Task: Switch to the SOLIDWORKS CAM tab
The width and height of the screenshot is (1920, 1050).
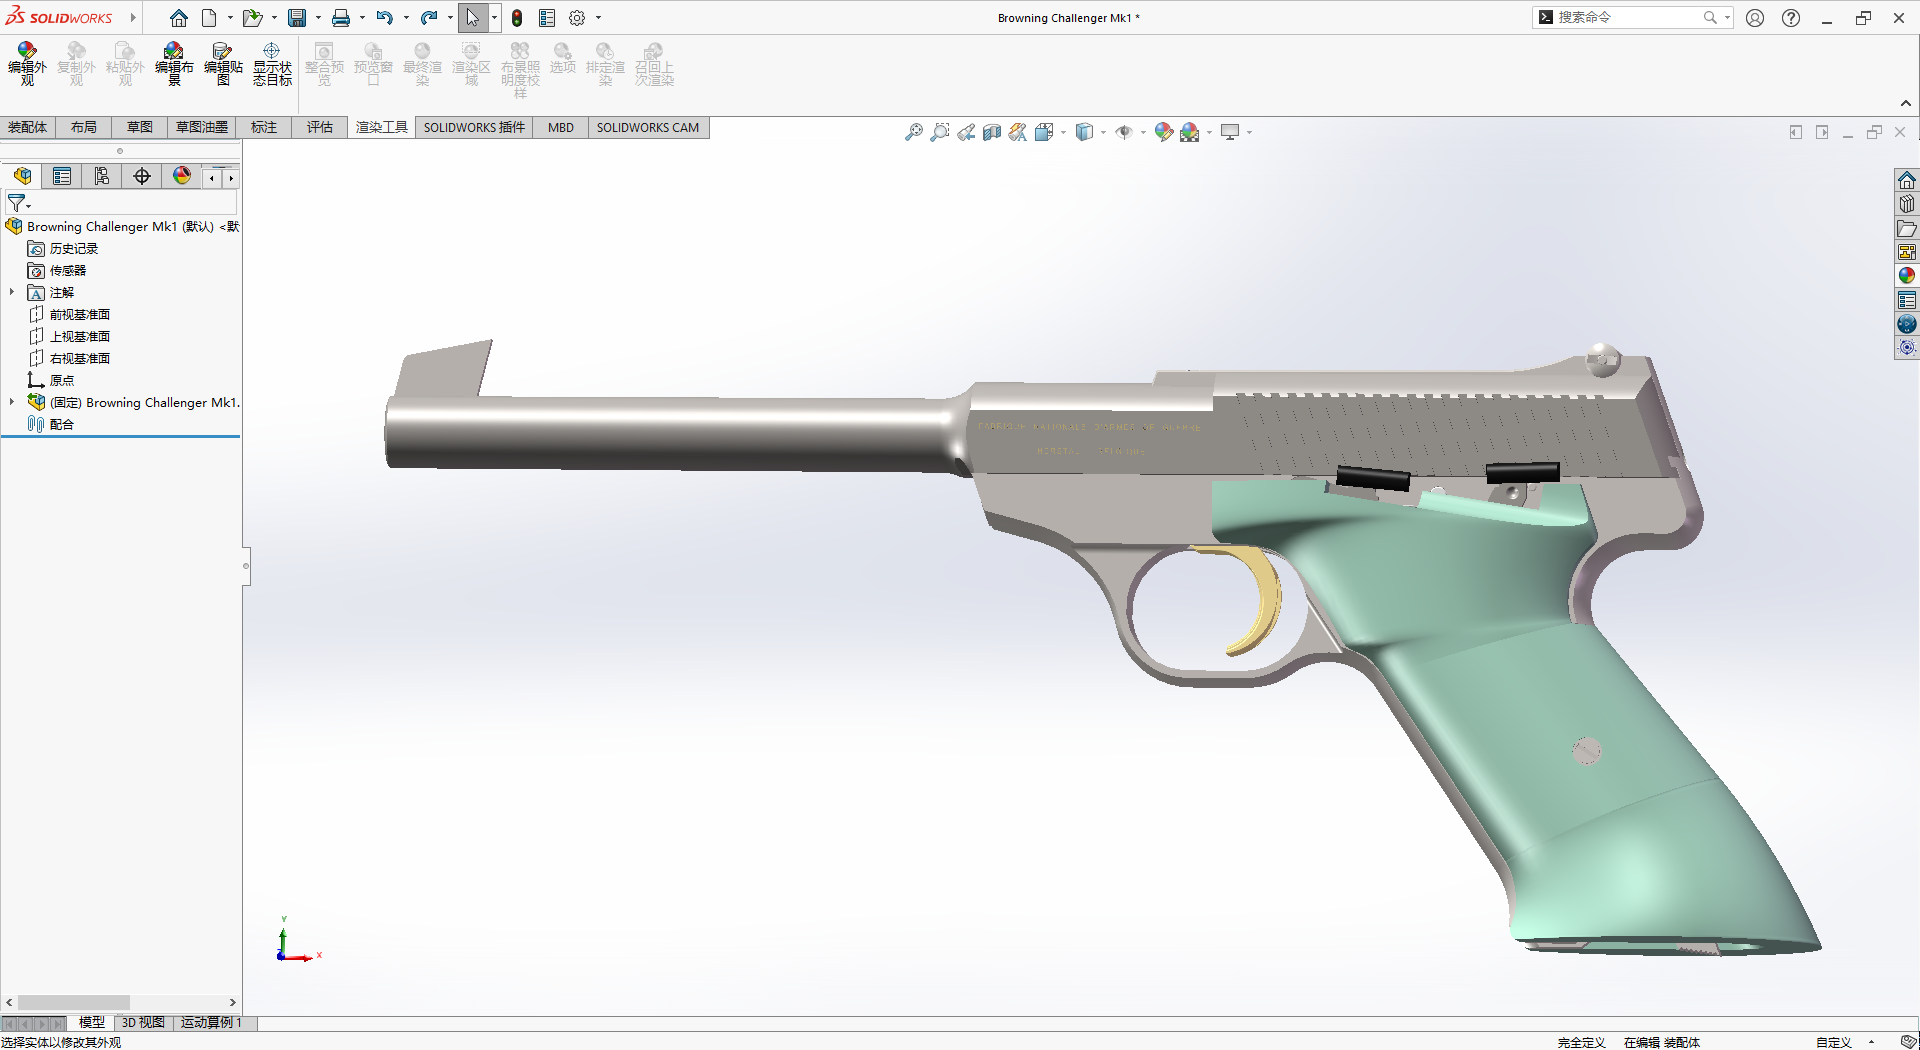Action: point(648,127)
